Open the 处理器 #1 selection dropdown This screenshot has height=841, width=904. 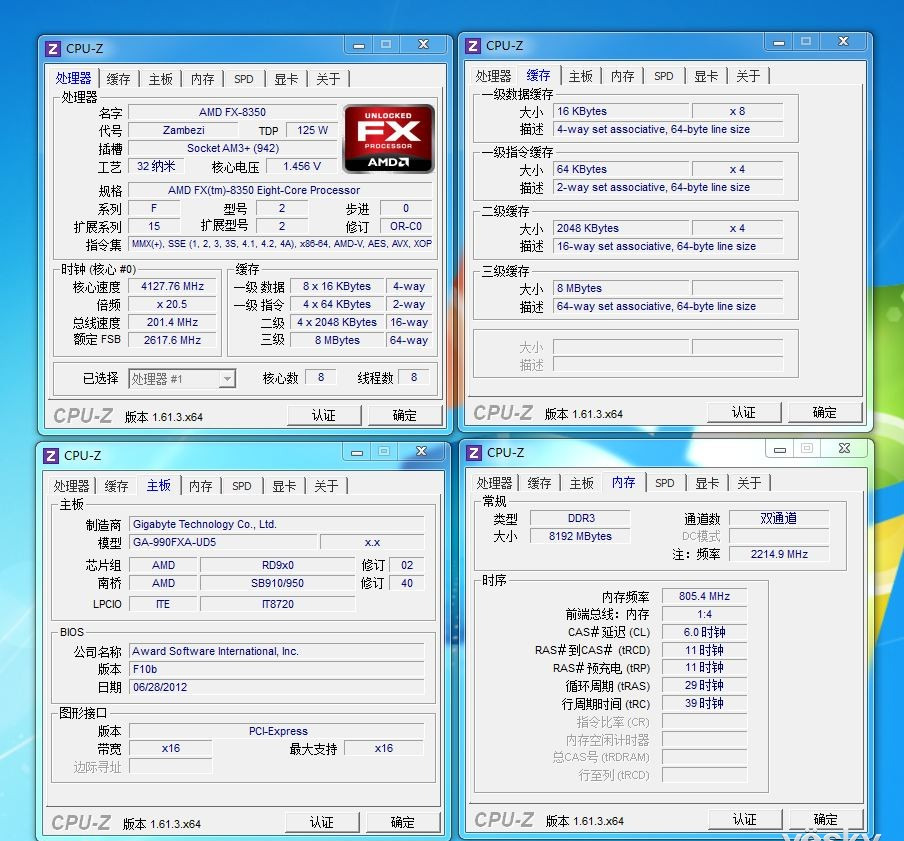coord(228,378)
